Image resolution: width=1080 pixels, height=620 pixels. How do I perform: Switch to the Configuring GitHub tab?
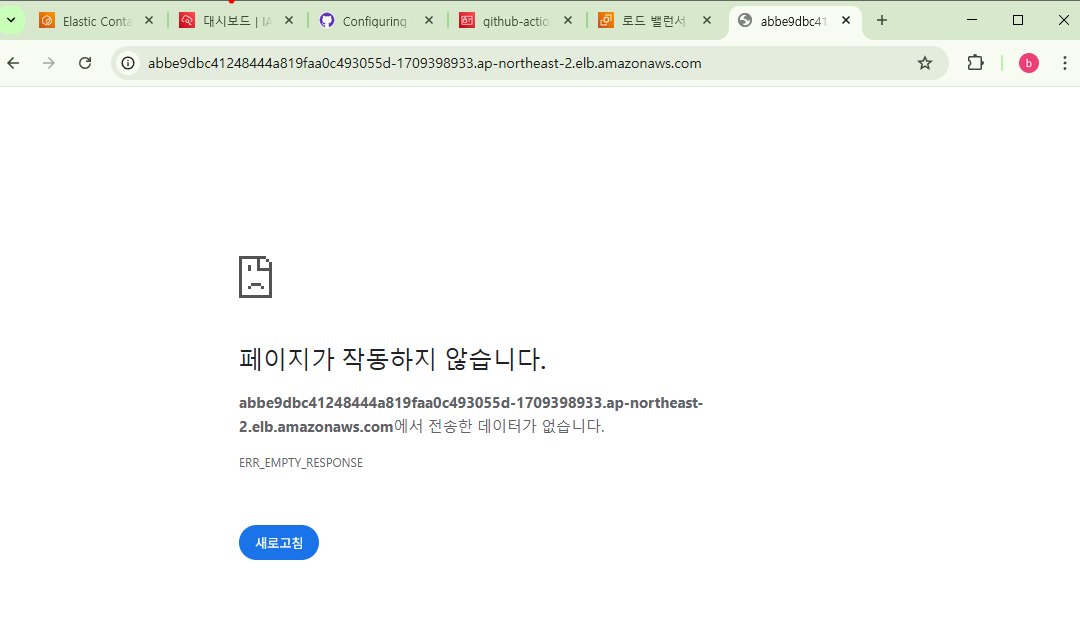[375, 21]
